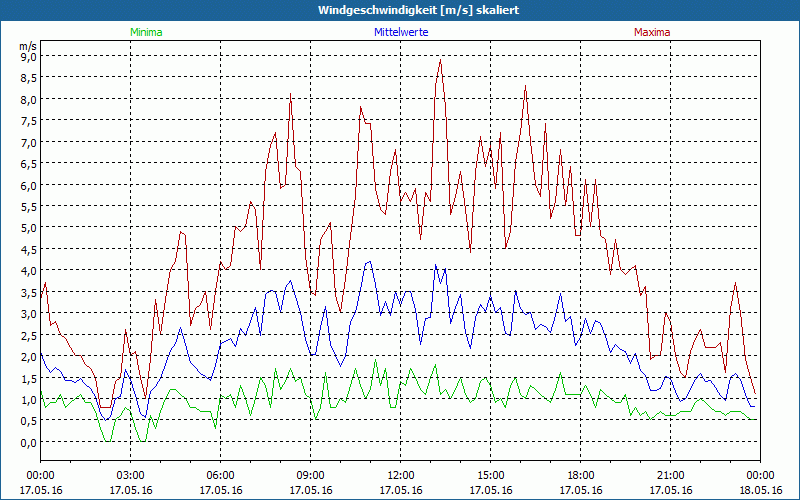
Task: Click the 6,0 y-axis value
Action: 29,185
